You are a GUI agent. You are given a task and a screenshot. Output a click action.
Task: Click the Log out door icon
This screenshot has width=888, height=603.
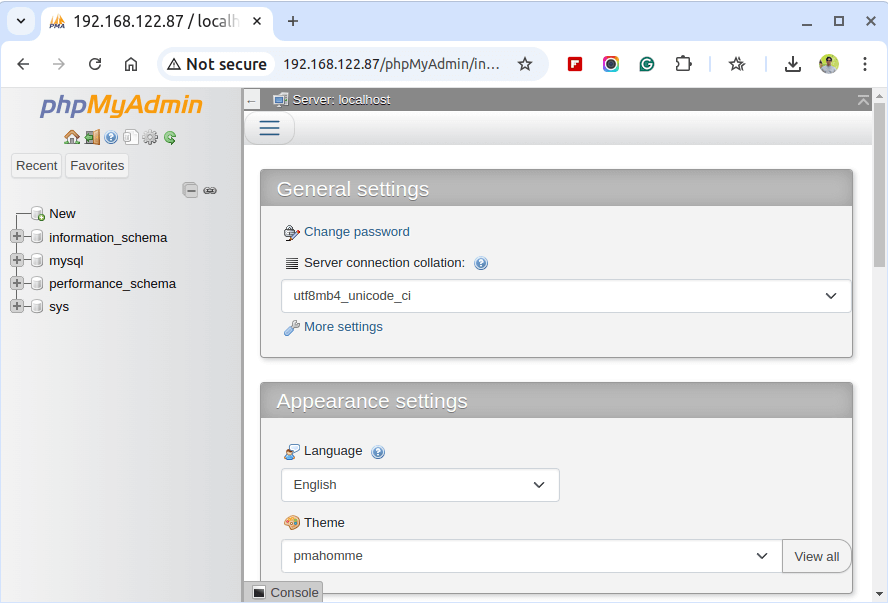(92, 137)
